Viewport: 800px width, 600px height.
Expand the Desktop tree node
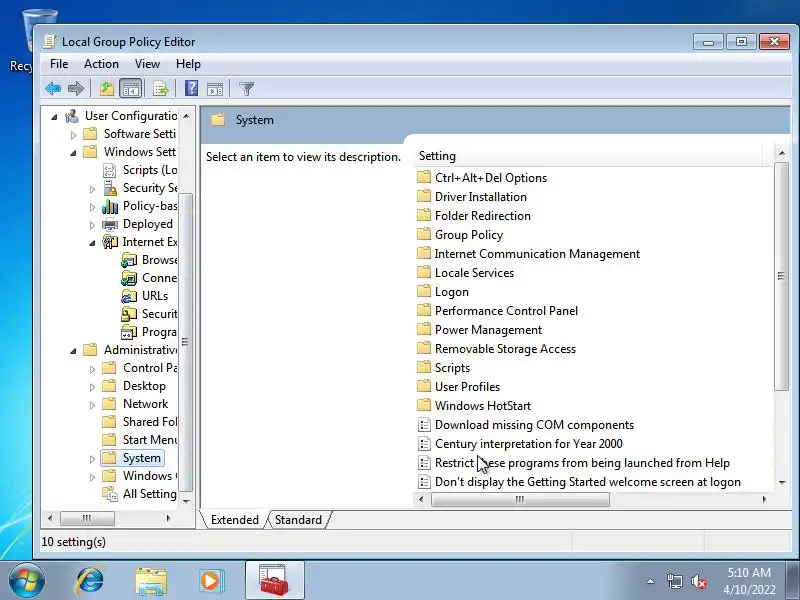92,387
